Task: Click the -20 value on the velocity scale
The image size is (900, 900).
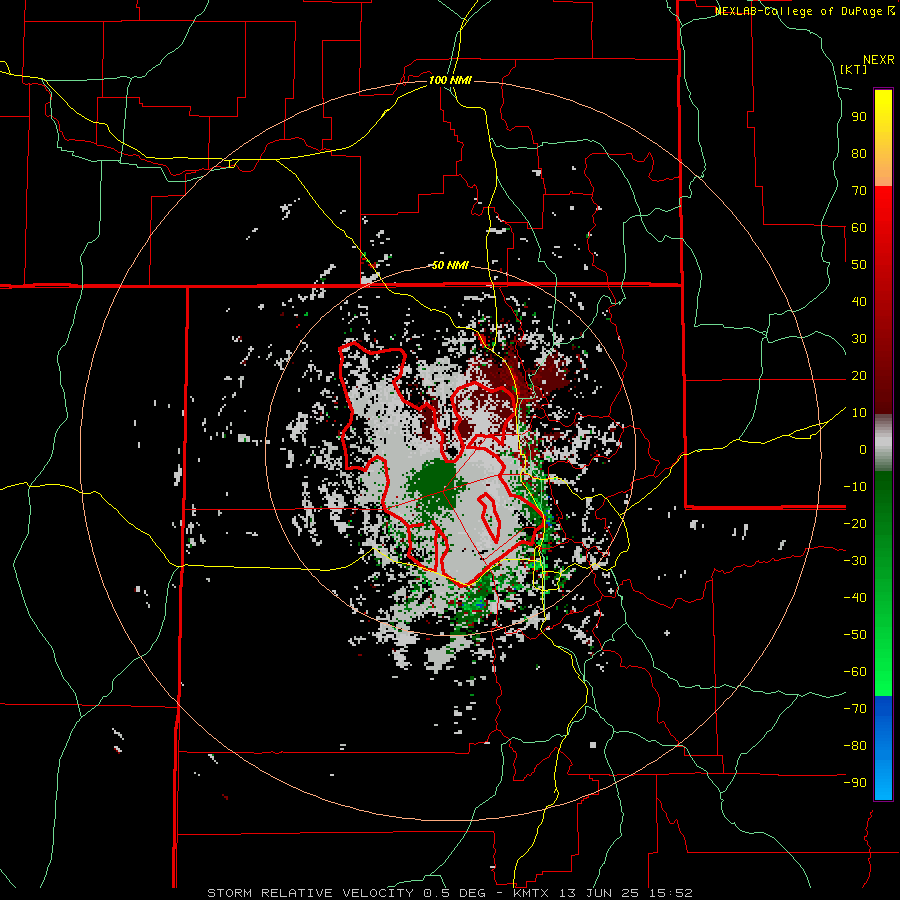Action: [x=855, y=523]
